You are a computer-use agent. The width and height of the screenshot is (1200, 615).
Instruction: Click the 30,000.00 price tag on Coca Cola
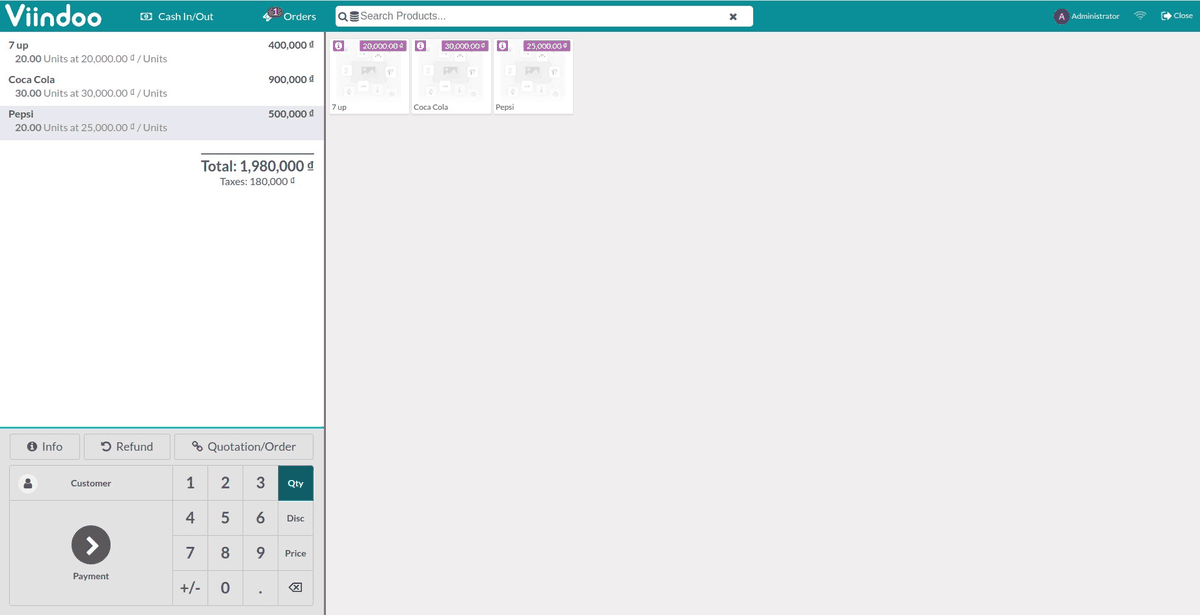[x=465, y=46]
